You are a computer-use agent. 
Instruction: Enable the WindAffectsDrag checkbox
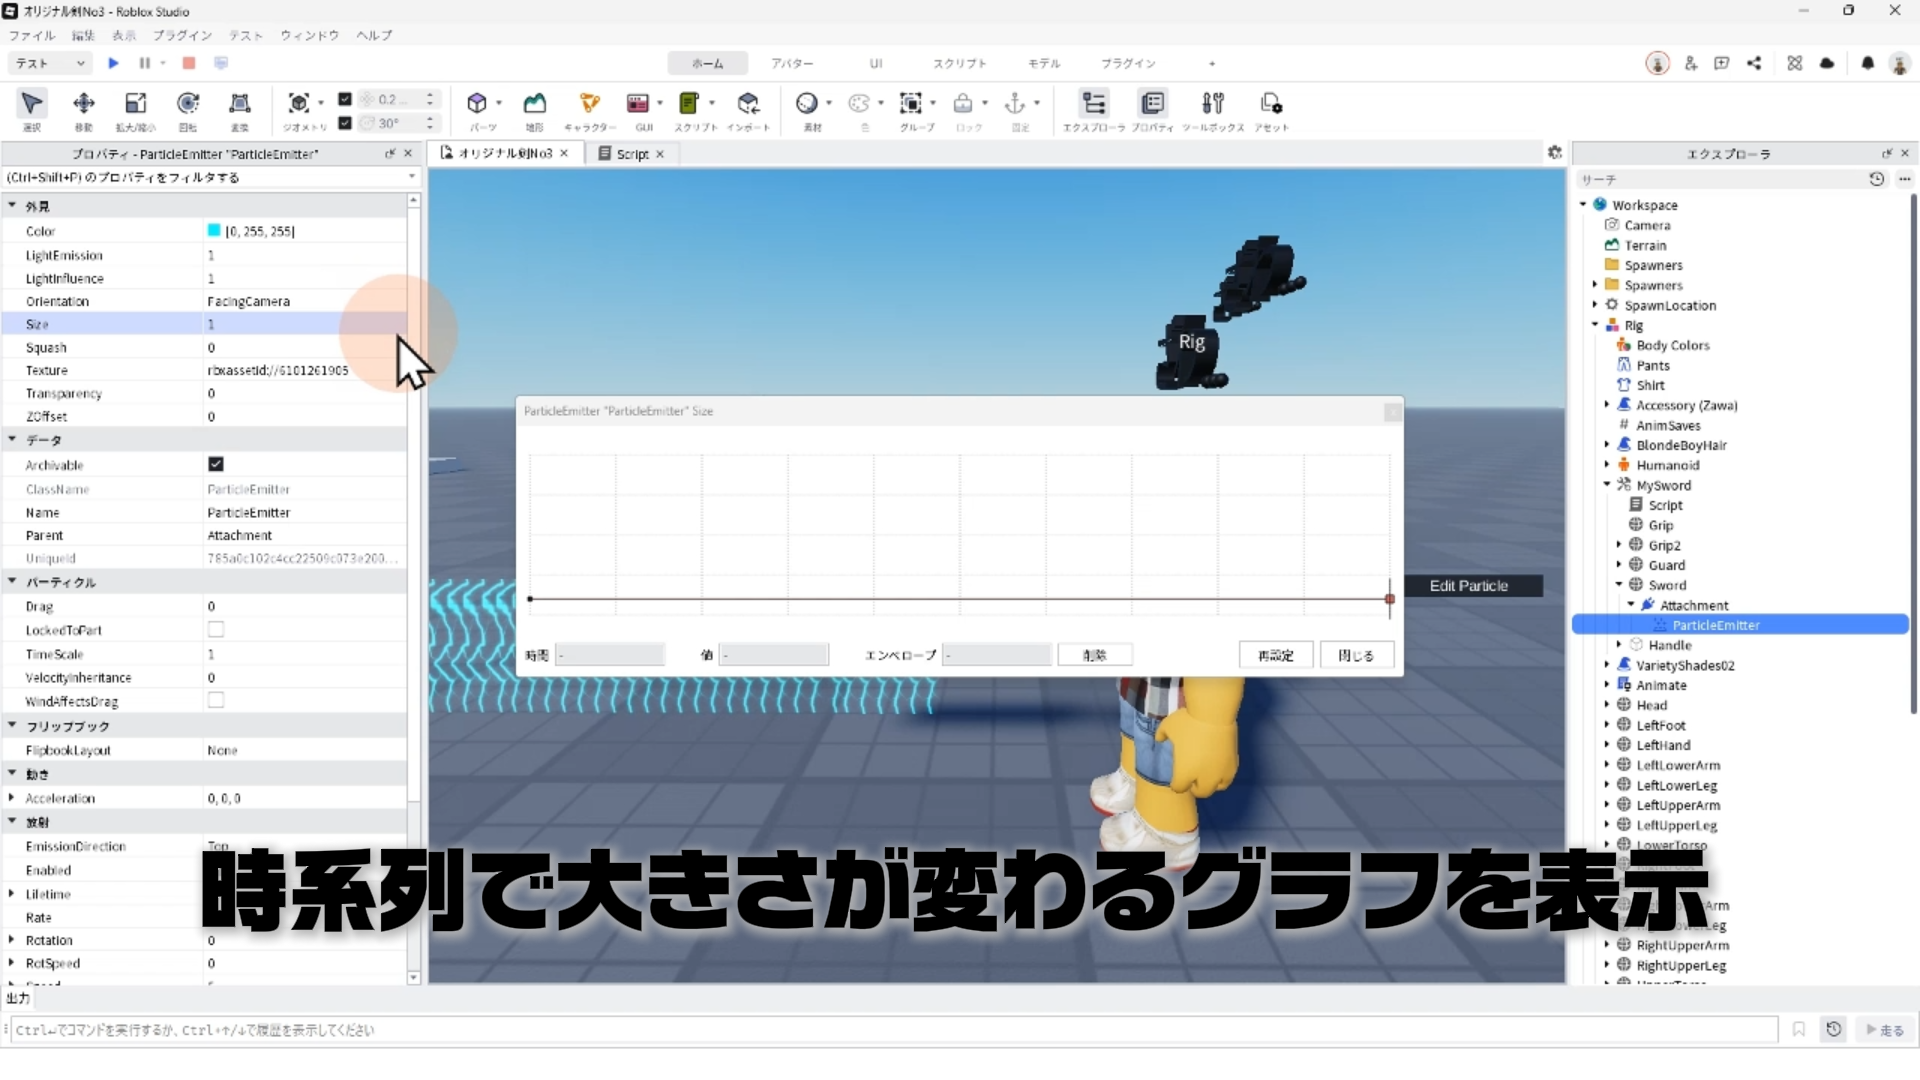[216, 701]
